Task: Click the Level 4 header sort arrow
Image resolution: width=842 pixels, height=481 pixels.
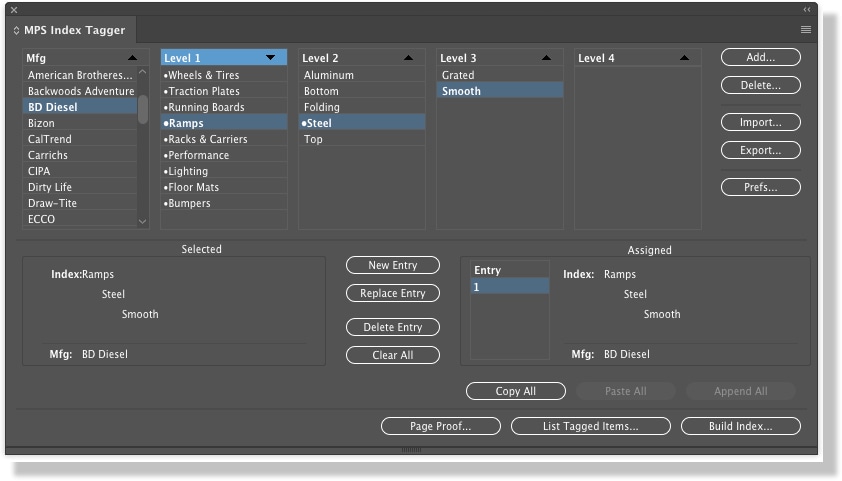Action: point(684,58)
